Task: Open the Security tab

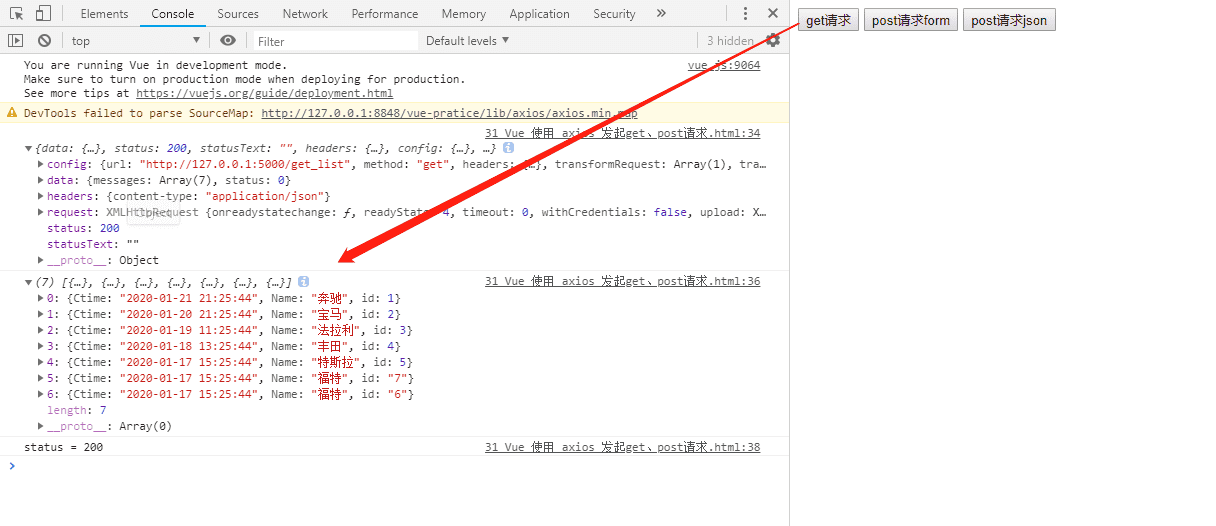Action: (614, 14)
